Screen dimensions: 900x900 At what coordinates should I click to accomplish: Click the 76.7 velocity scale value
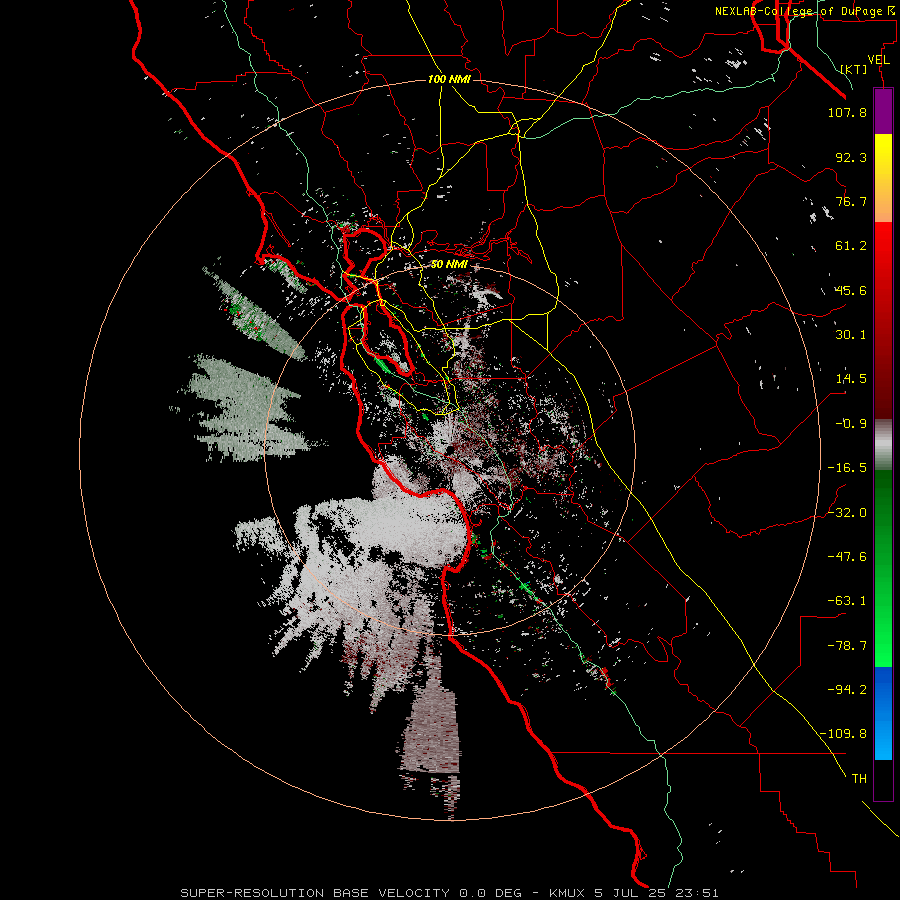851,201
